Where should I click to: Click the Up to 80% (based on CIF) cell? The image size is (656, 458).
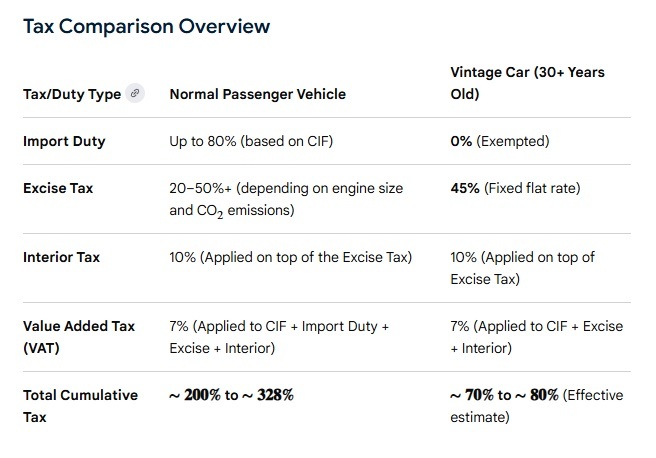coord(251,141)
